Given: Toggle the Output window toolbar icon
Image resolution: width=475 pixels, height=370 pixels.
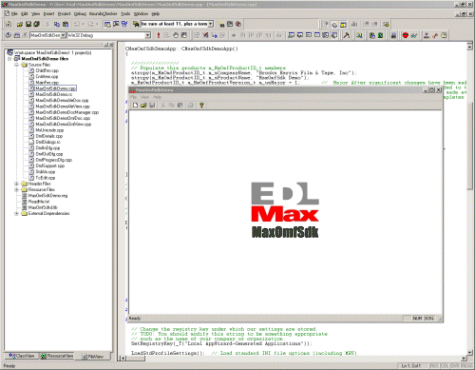Looking at the screenshot, I should coord(116,24).
